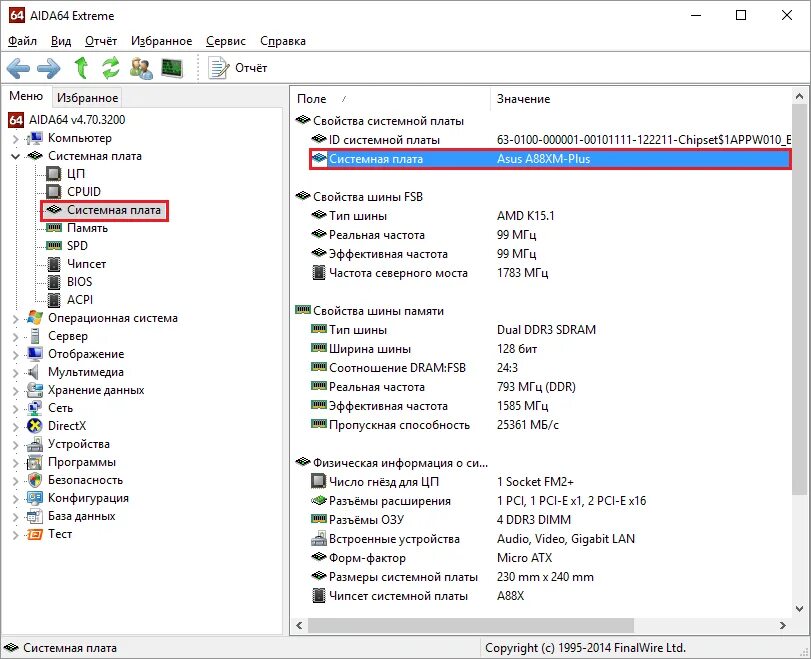Switch to the Избранное tab

[x=87, y=98]
